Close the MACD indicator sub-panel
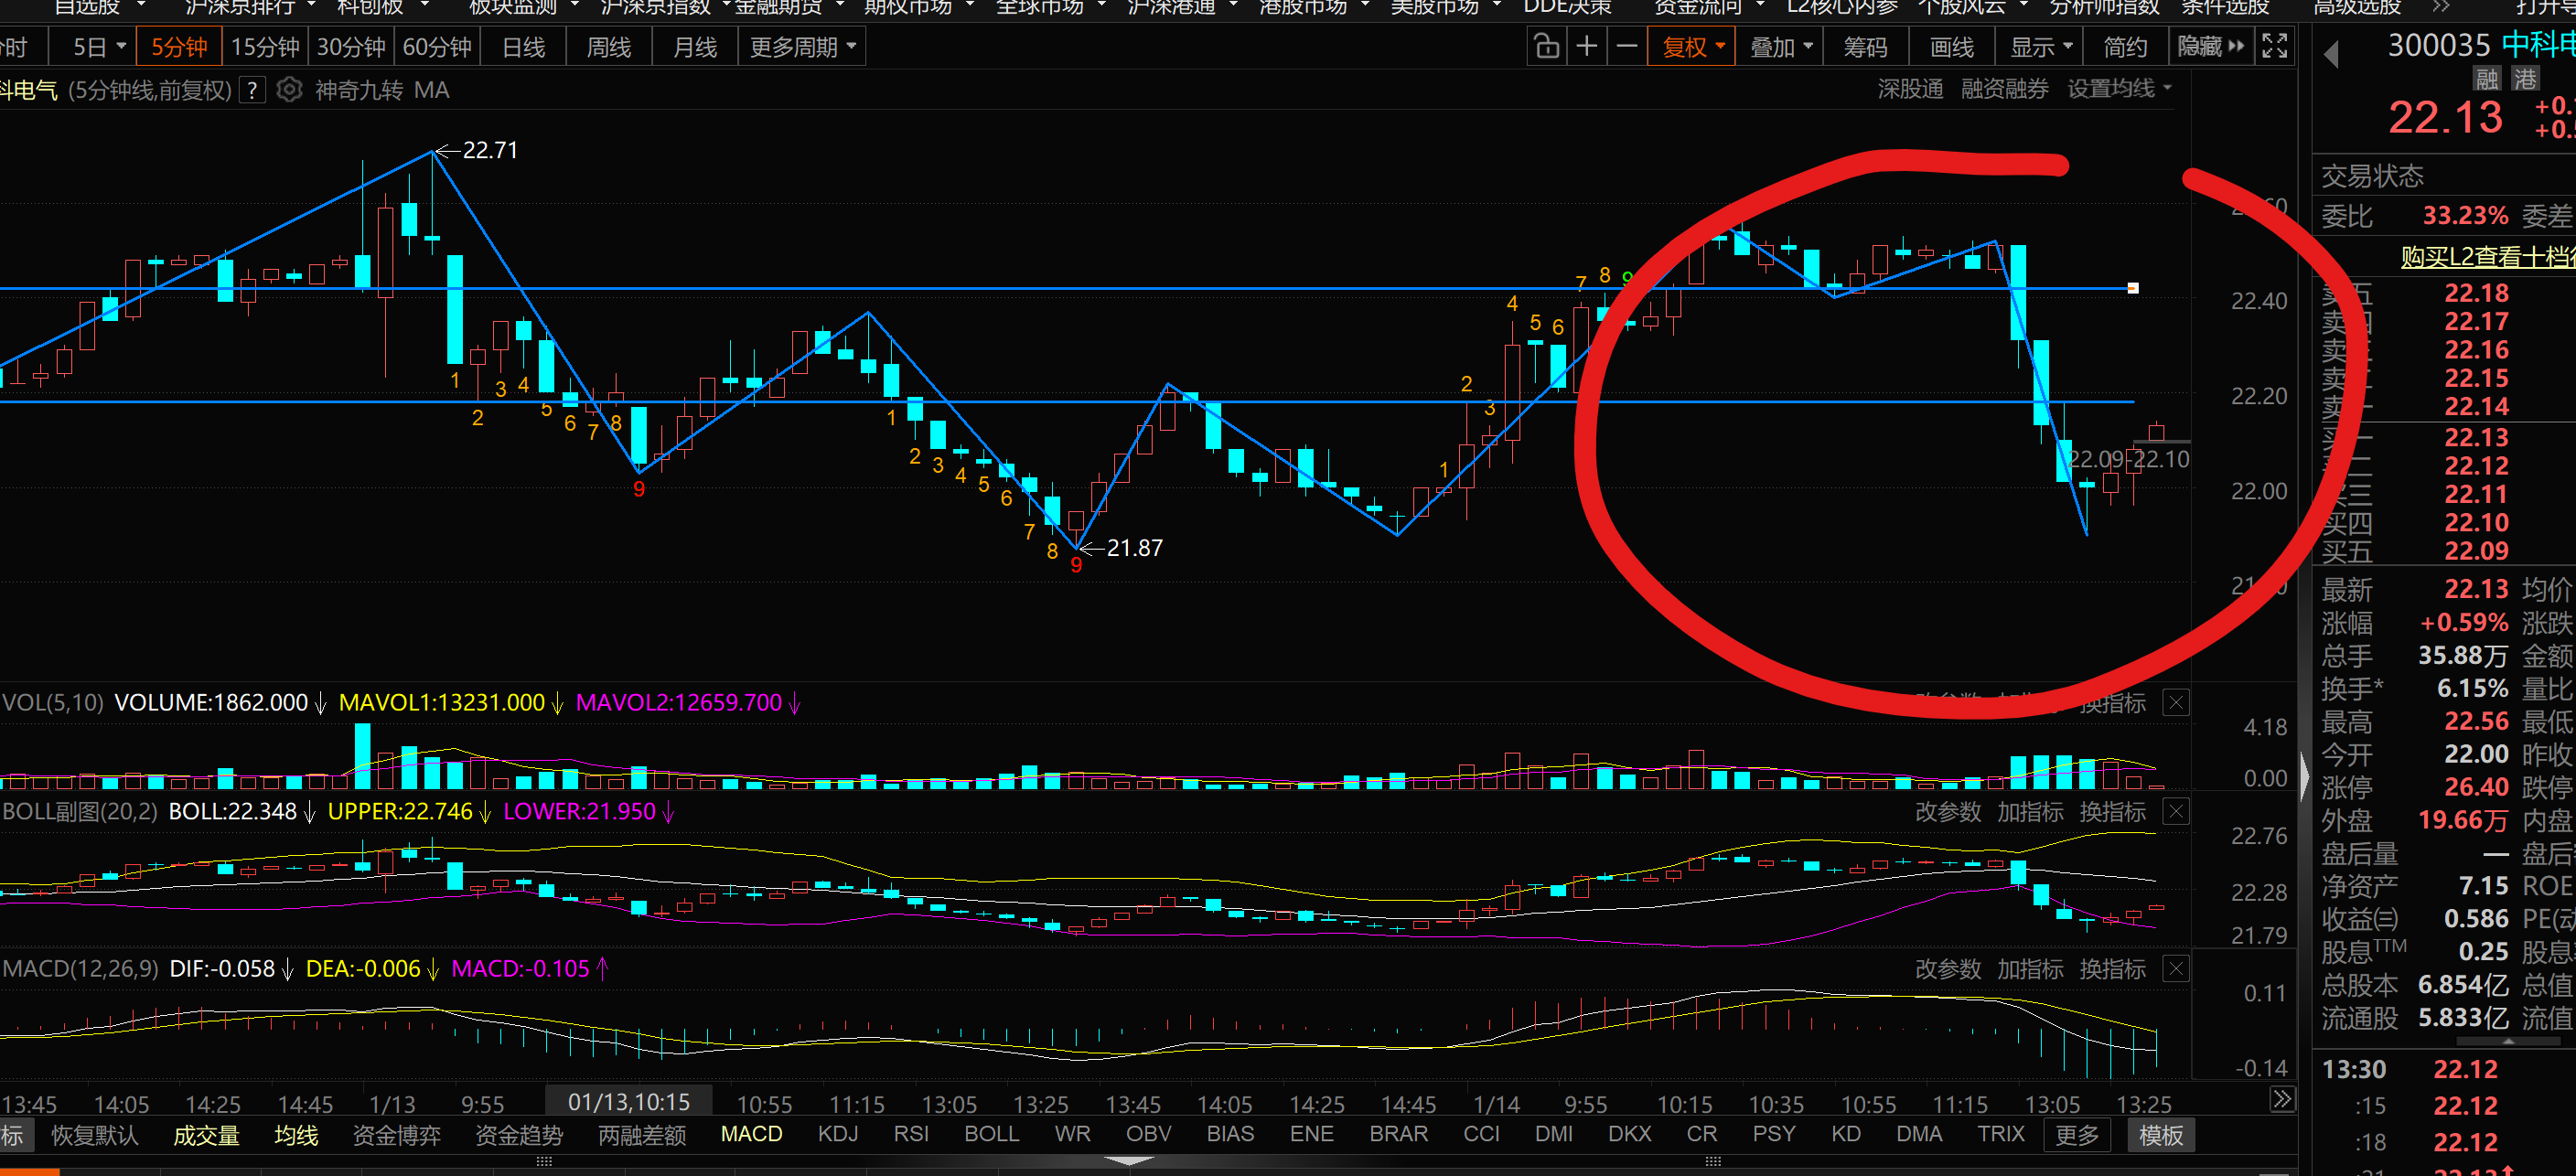 (2175, 968)
